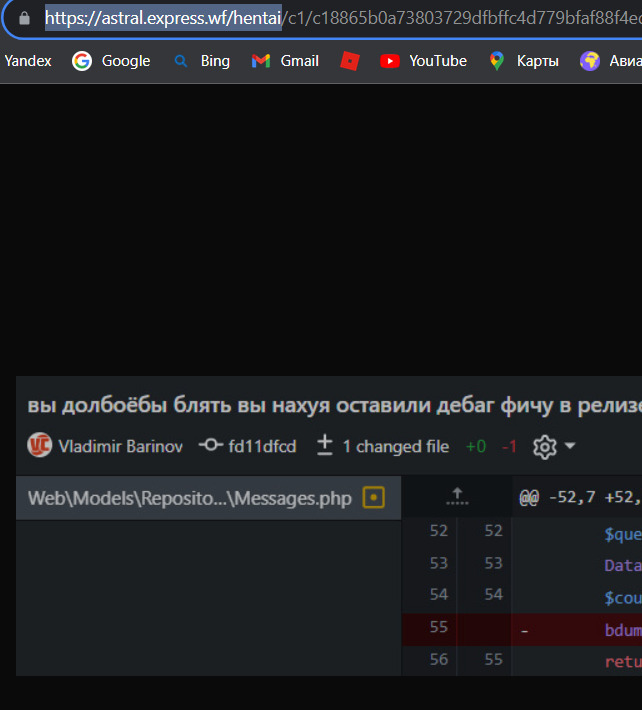Click the purple Авиа bookmark icon
The width and height of the screenshot is (642, 710).
tap(590, 61)
